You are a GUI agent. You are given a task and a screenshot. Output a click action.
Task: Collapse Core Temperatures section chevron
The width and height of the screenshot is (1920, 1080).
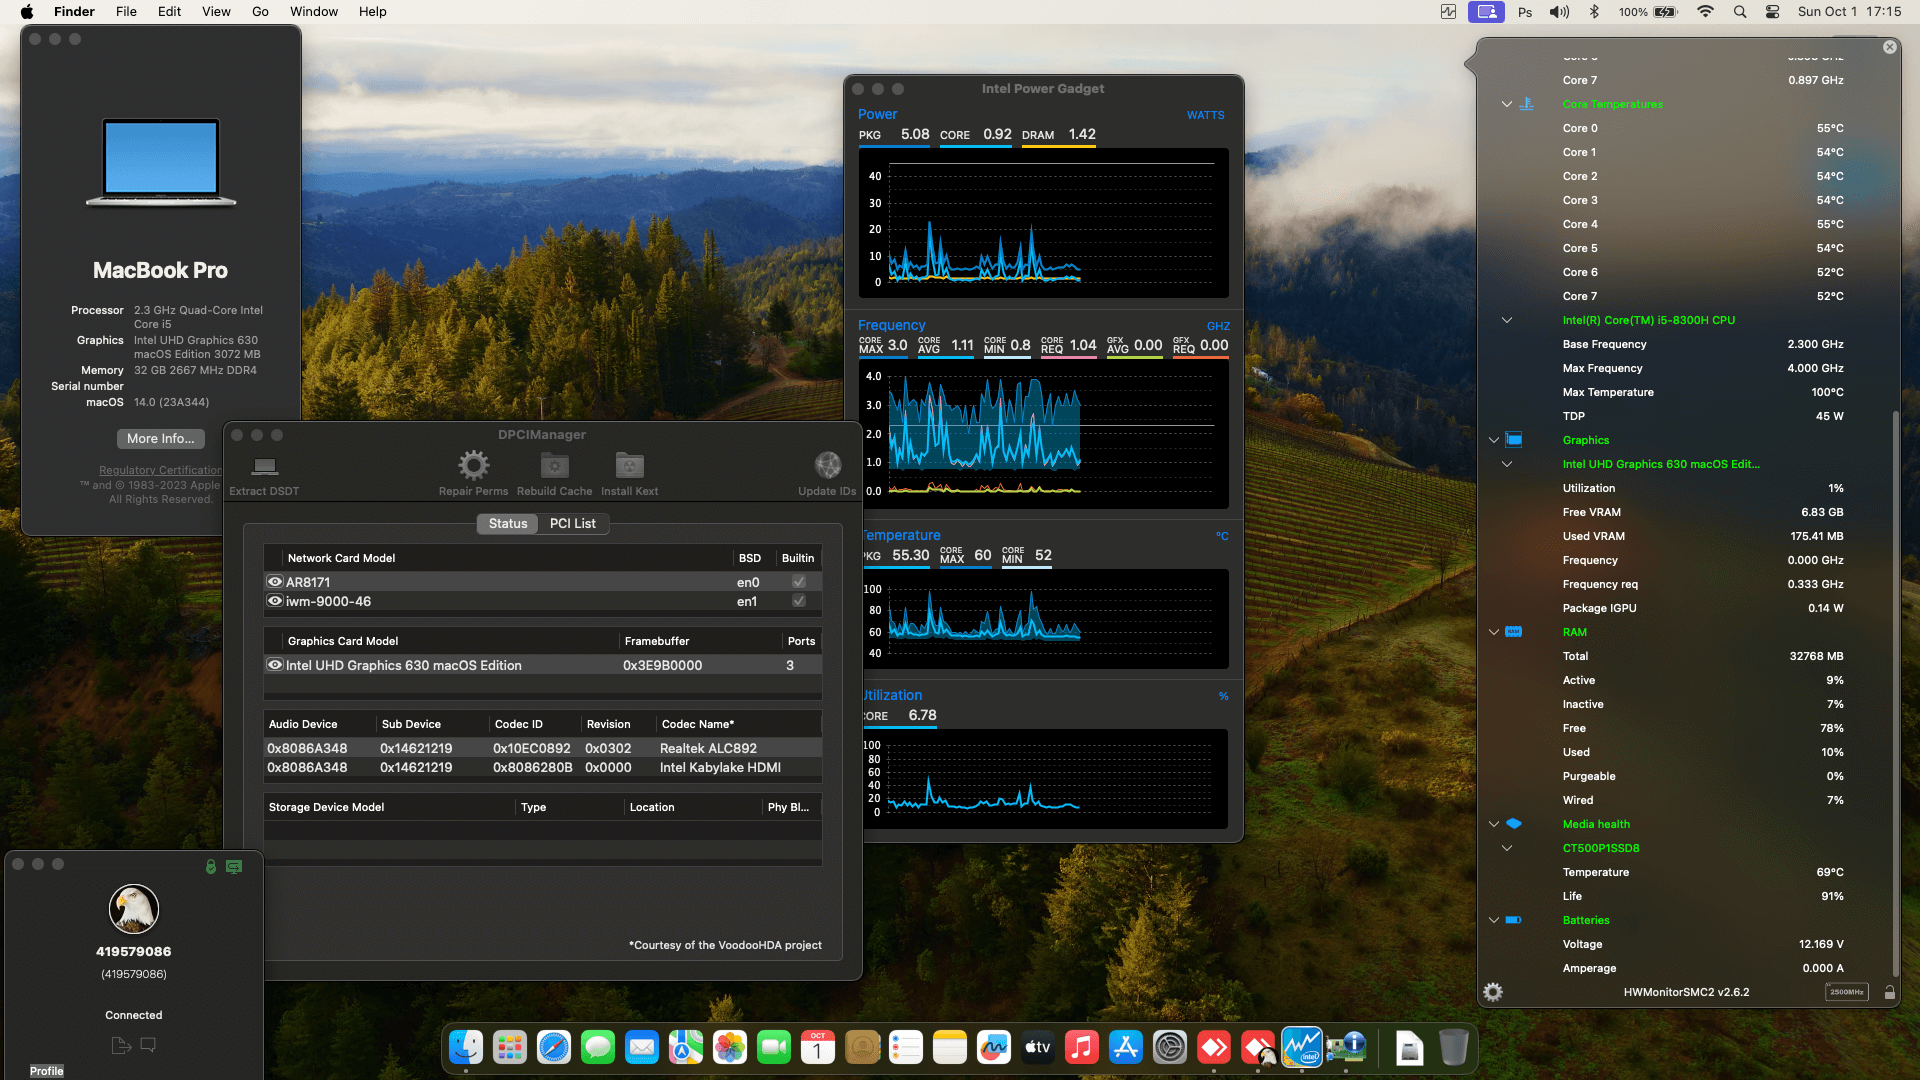coord(1507,104)
